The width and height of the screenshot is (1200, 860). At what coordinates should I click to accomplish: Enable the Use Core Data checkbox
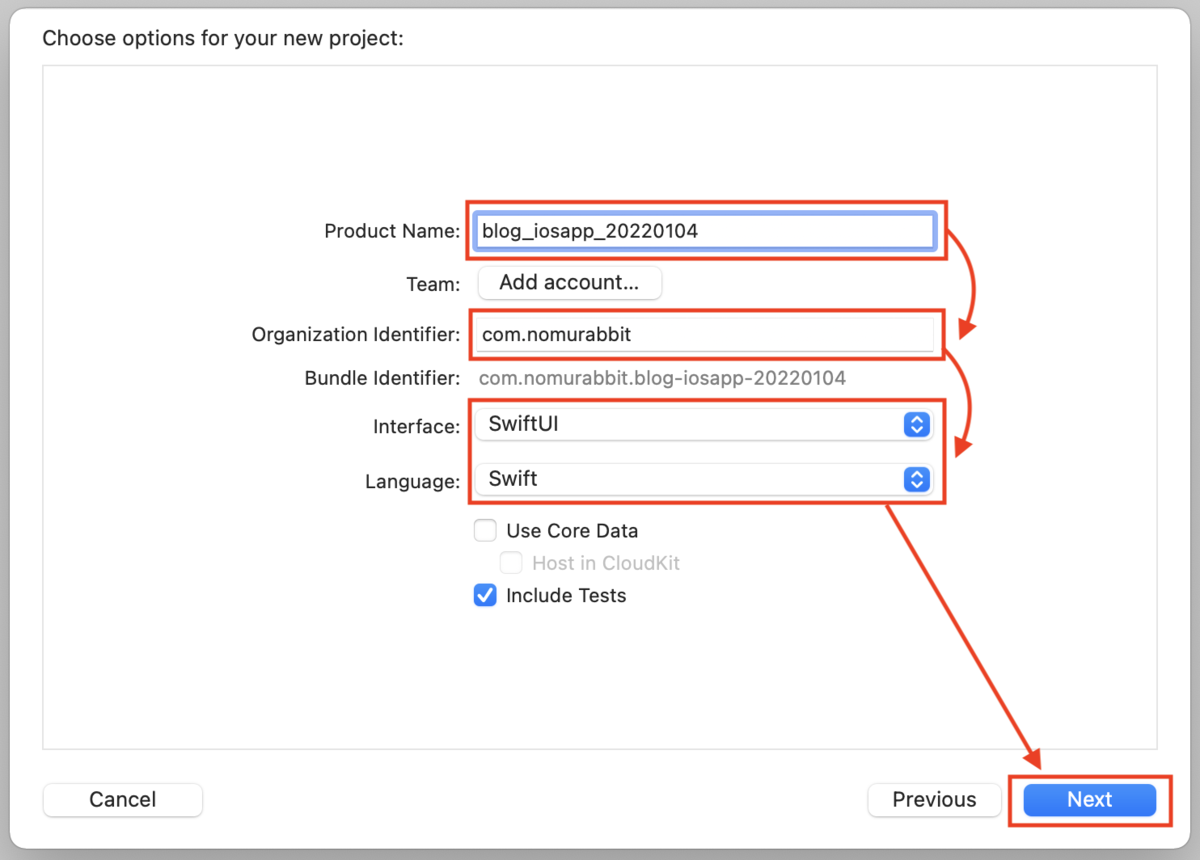[x=485, y=531]
